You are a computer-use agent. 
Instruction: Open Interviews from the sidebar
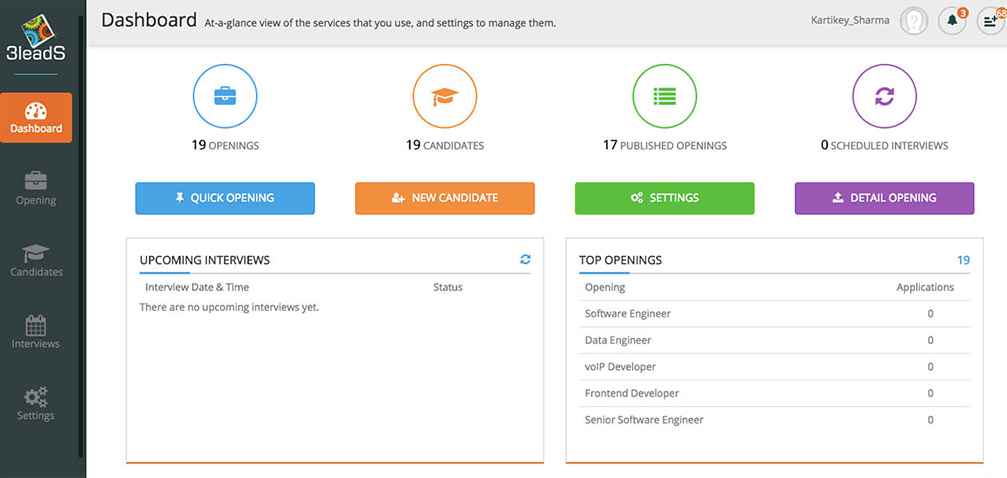(36, 333)
